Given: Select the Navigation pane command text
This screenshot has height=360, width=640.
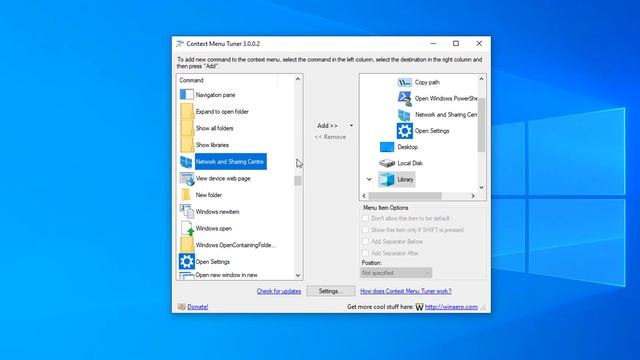Looking at the screenshot, I should (x=216, y=95).
